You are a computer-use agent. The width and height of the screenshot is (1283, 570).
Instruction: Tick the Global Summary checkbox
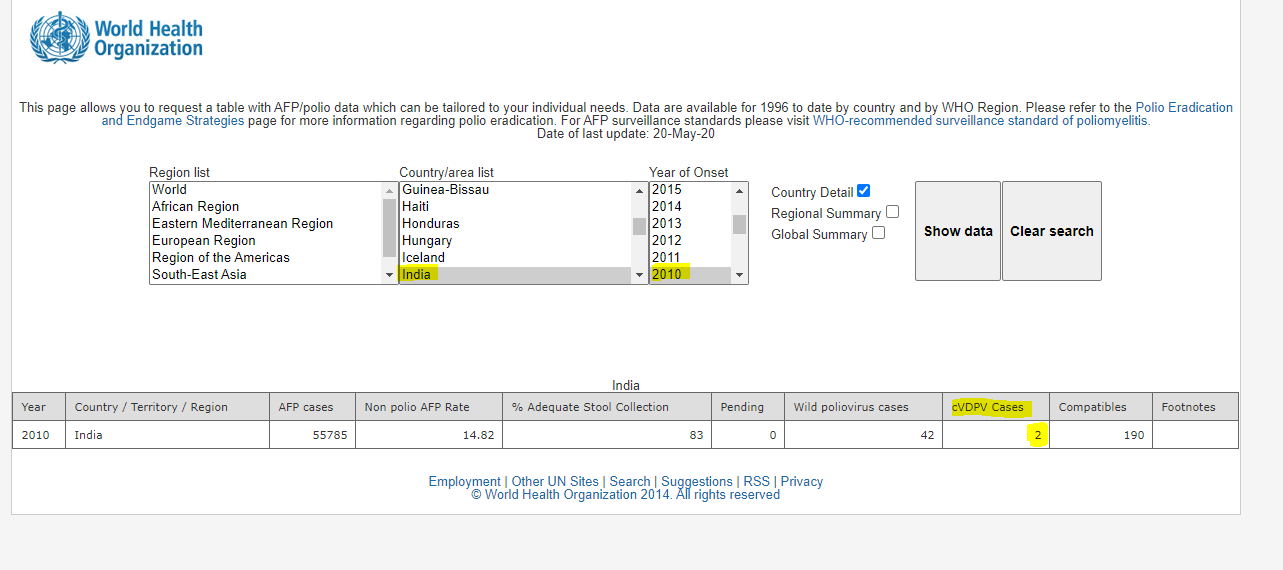point(878,233)
